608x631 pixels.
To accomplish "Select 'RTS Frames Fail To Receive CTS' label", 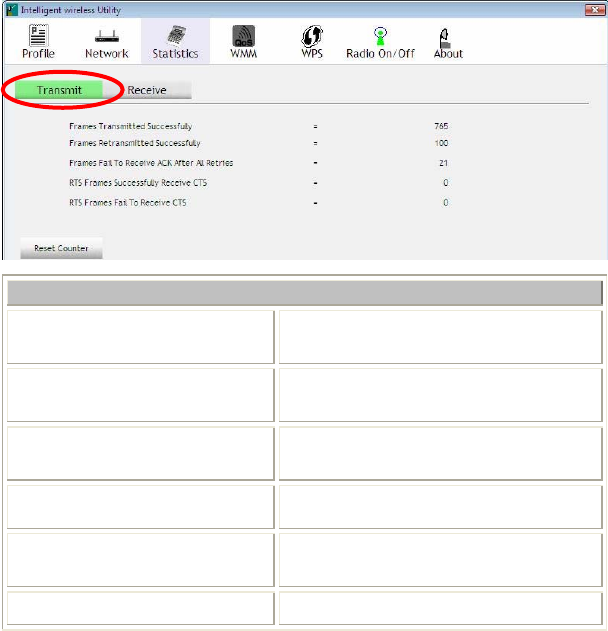I will coord(128,202).
